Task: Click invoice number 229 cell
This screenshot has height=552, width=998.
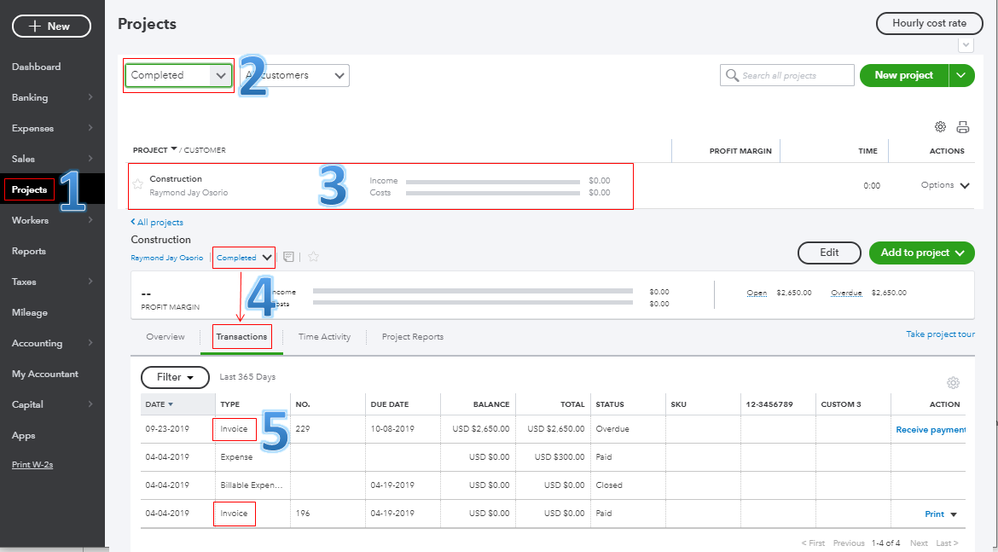Action: click(303, 429)
